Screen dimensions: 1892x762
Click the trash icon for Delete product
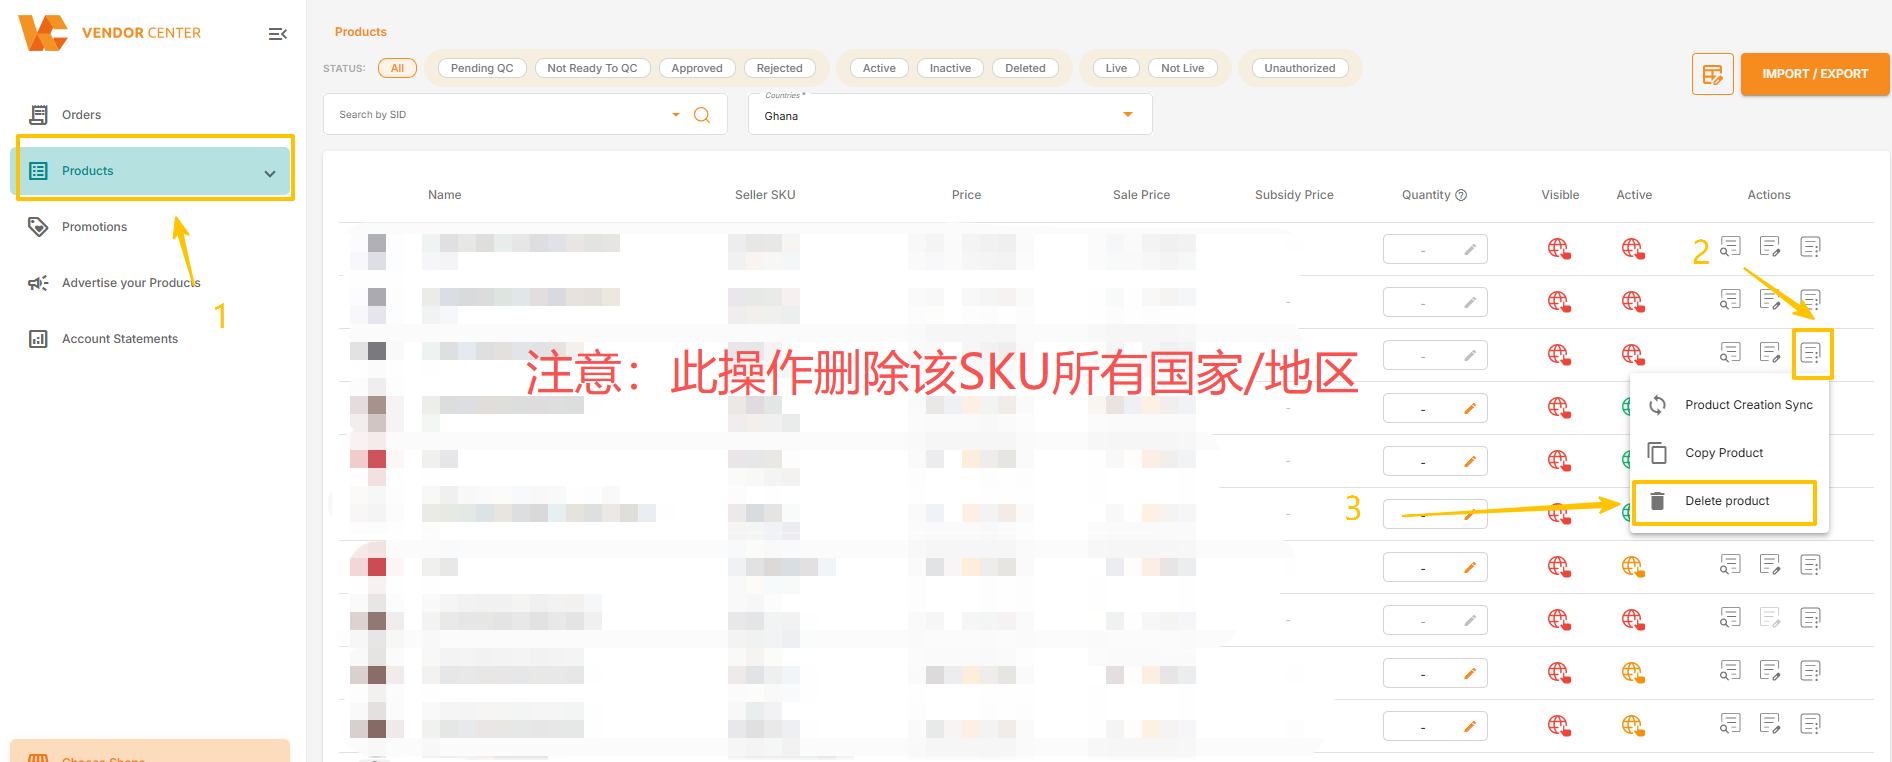[x=1657, y=501]
